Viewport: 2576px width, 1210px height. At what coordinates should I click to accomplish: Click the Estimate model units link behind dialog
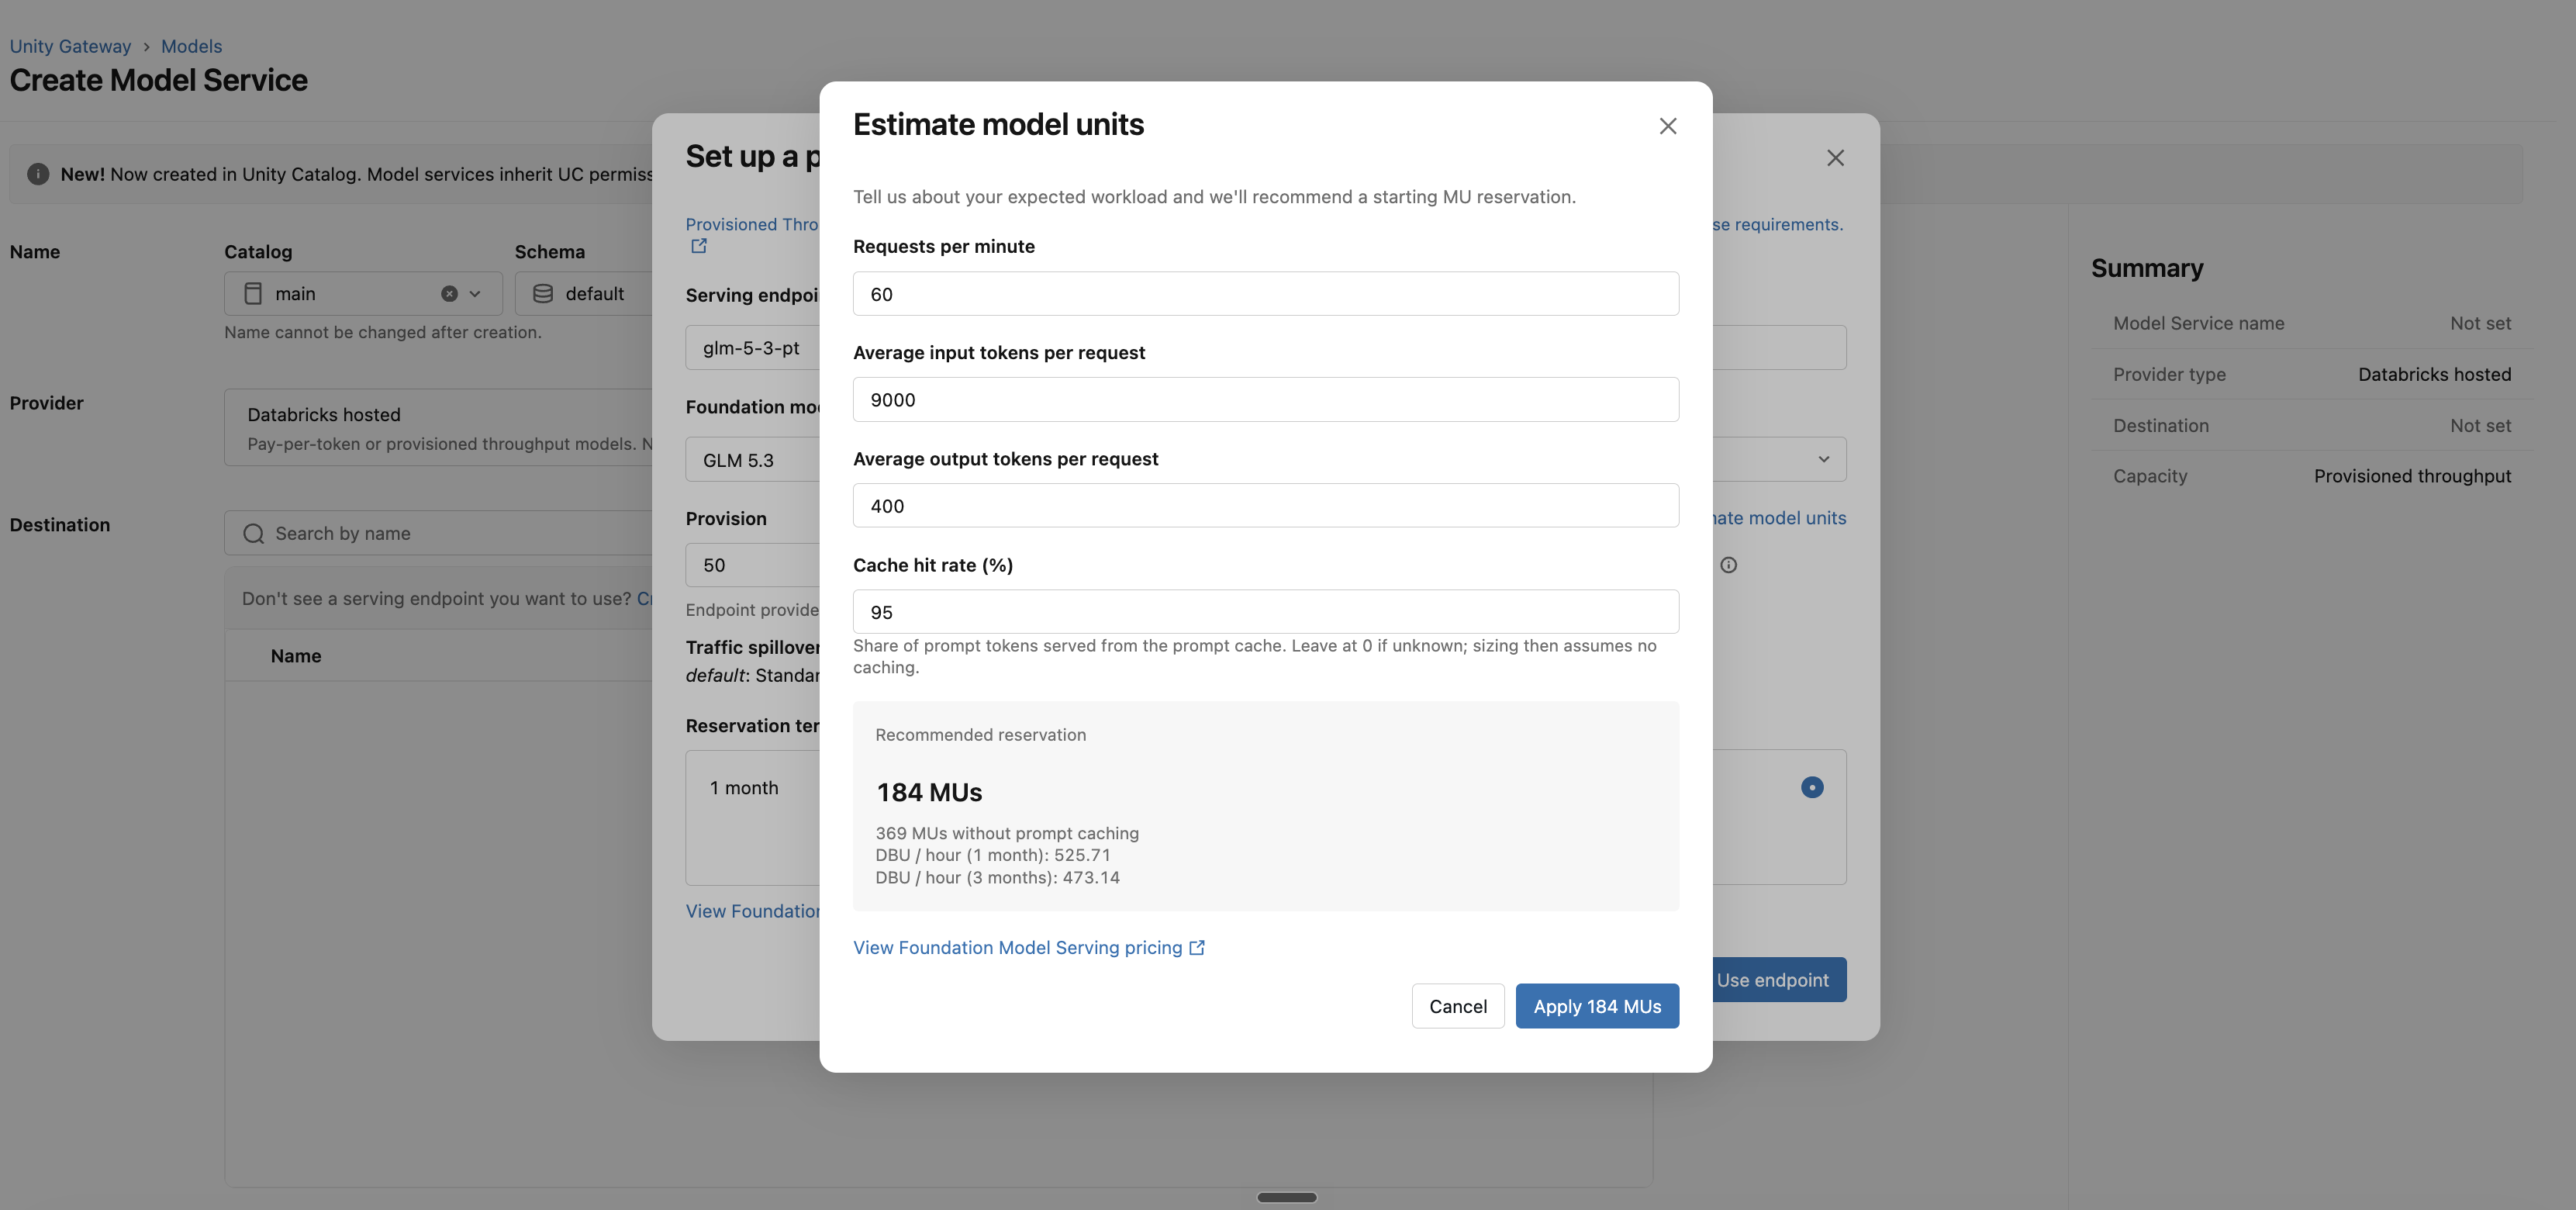1779,518
